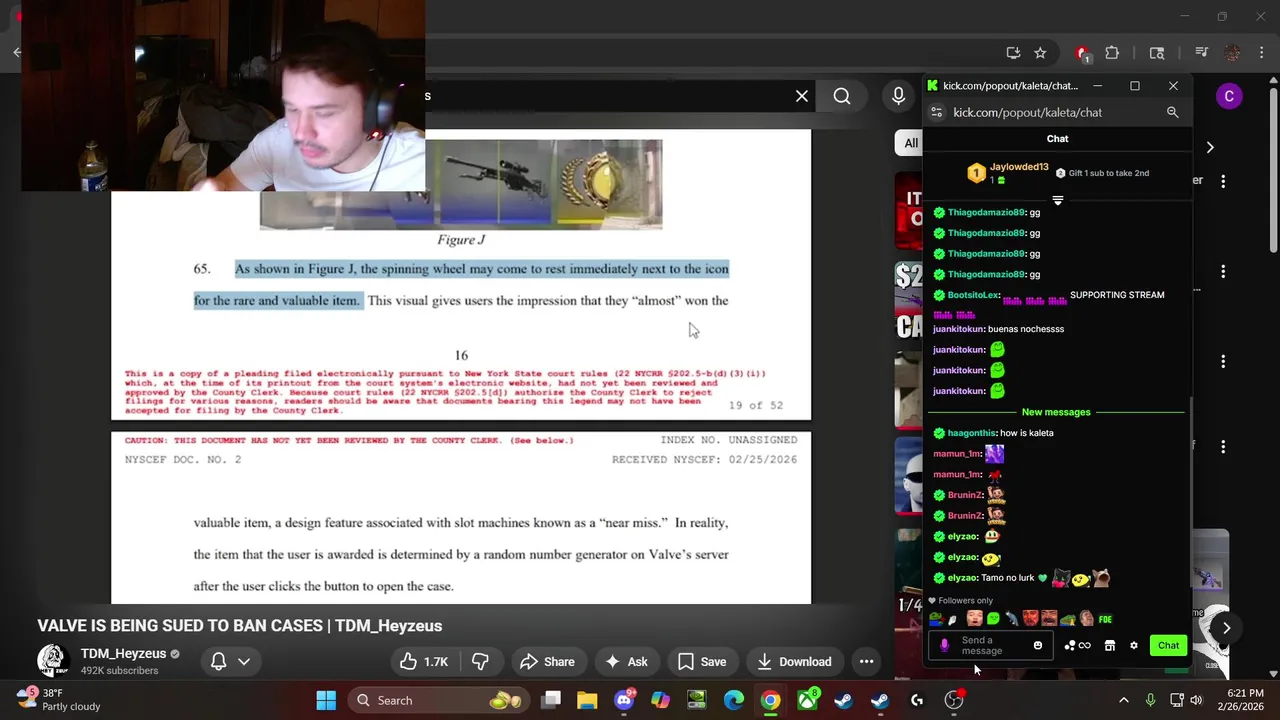Dislike the video with thumbs down
The image size is (1280, 720).
click(x=481, y=661)
